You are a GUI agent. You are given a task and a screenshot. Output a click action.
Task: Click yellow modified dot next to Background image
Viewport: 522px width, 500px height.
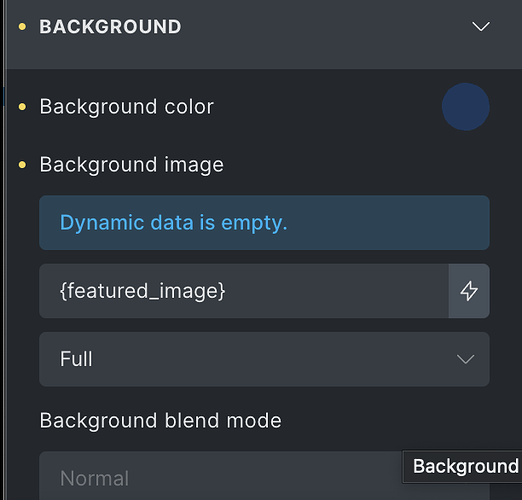(x=22, y=165)
